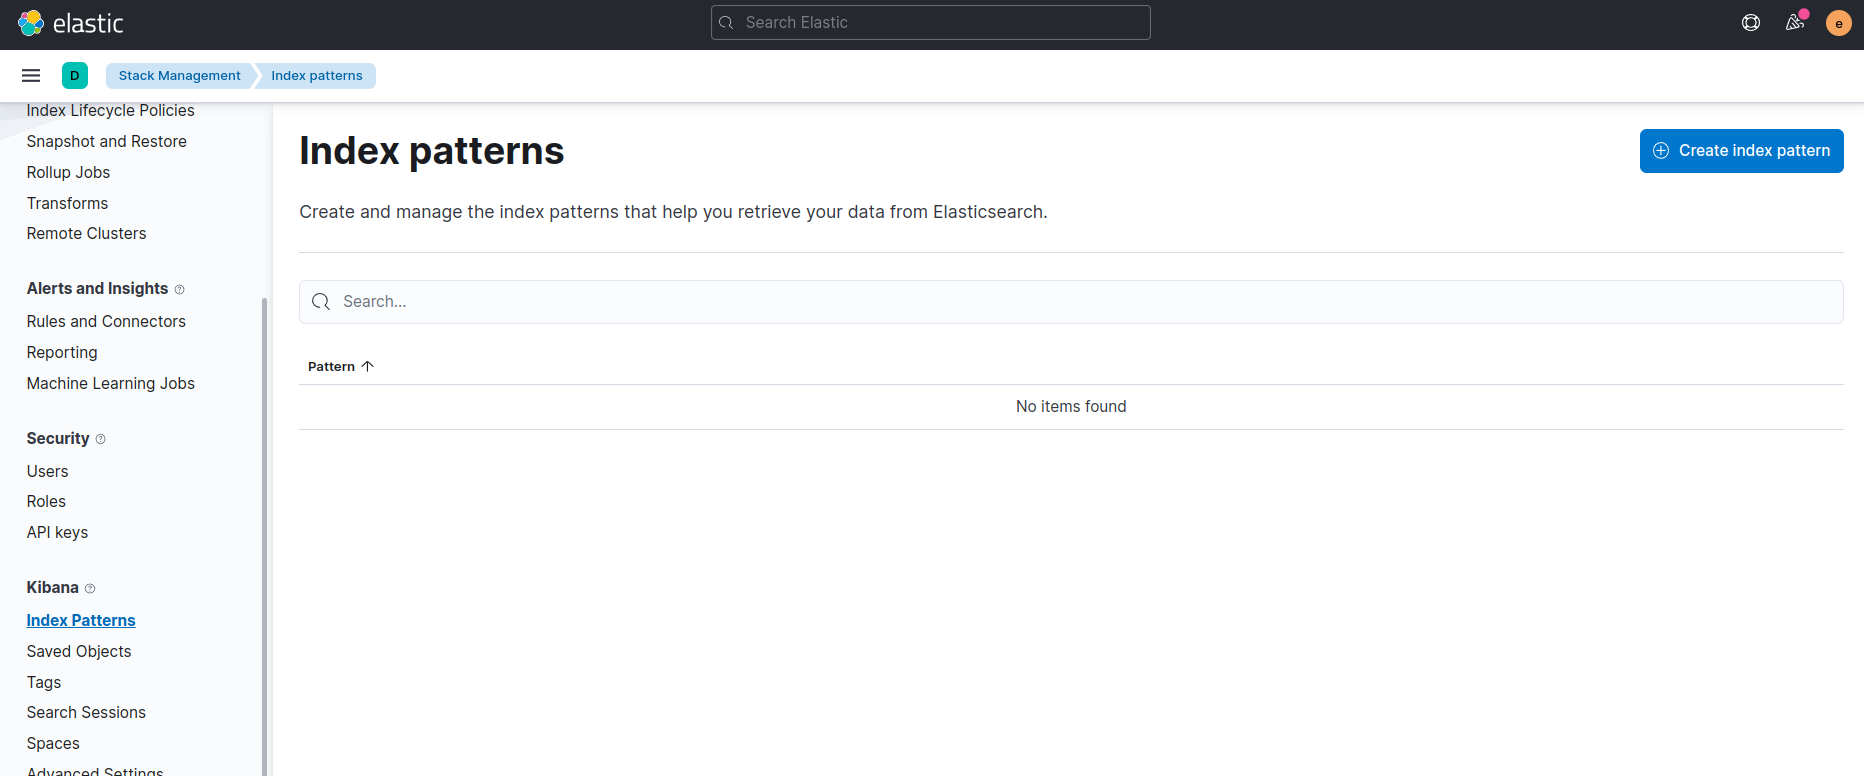The width and height of the screenshot is (1864, 776).
Task: Click the Default space avatar D
Action: pos(75,76)
